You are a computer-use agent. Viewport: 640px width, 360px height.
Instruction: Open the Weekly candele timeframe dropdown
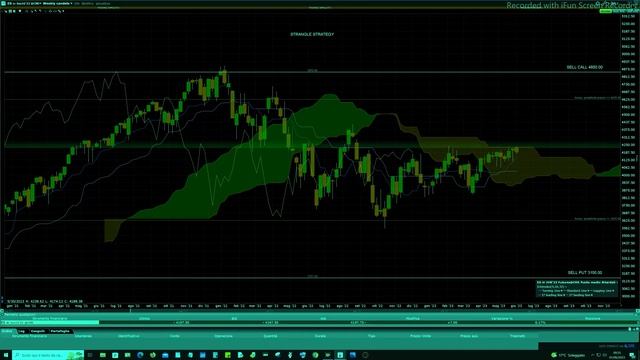(58, 3)
